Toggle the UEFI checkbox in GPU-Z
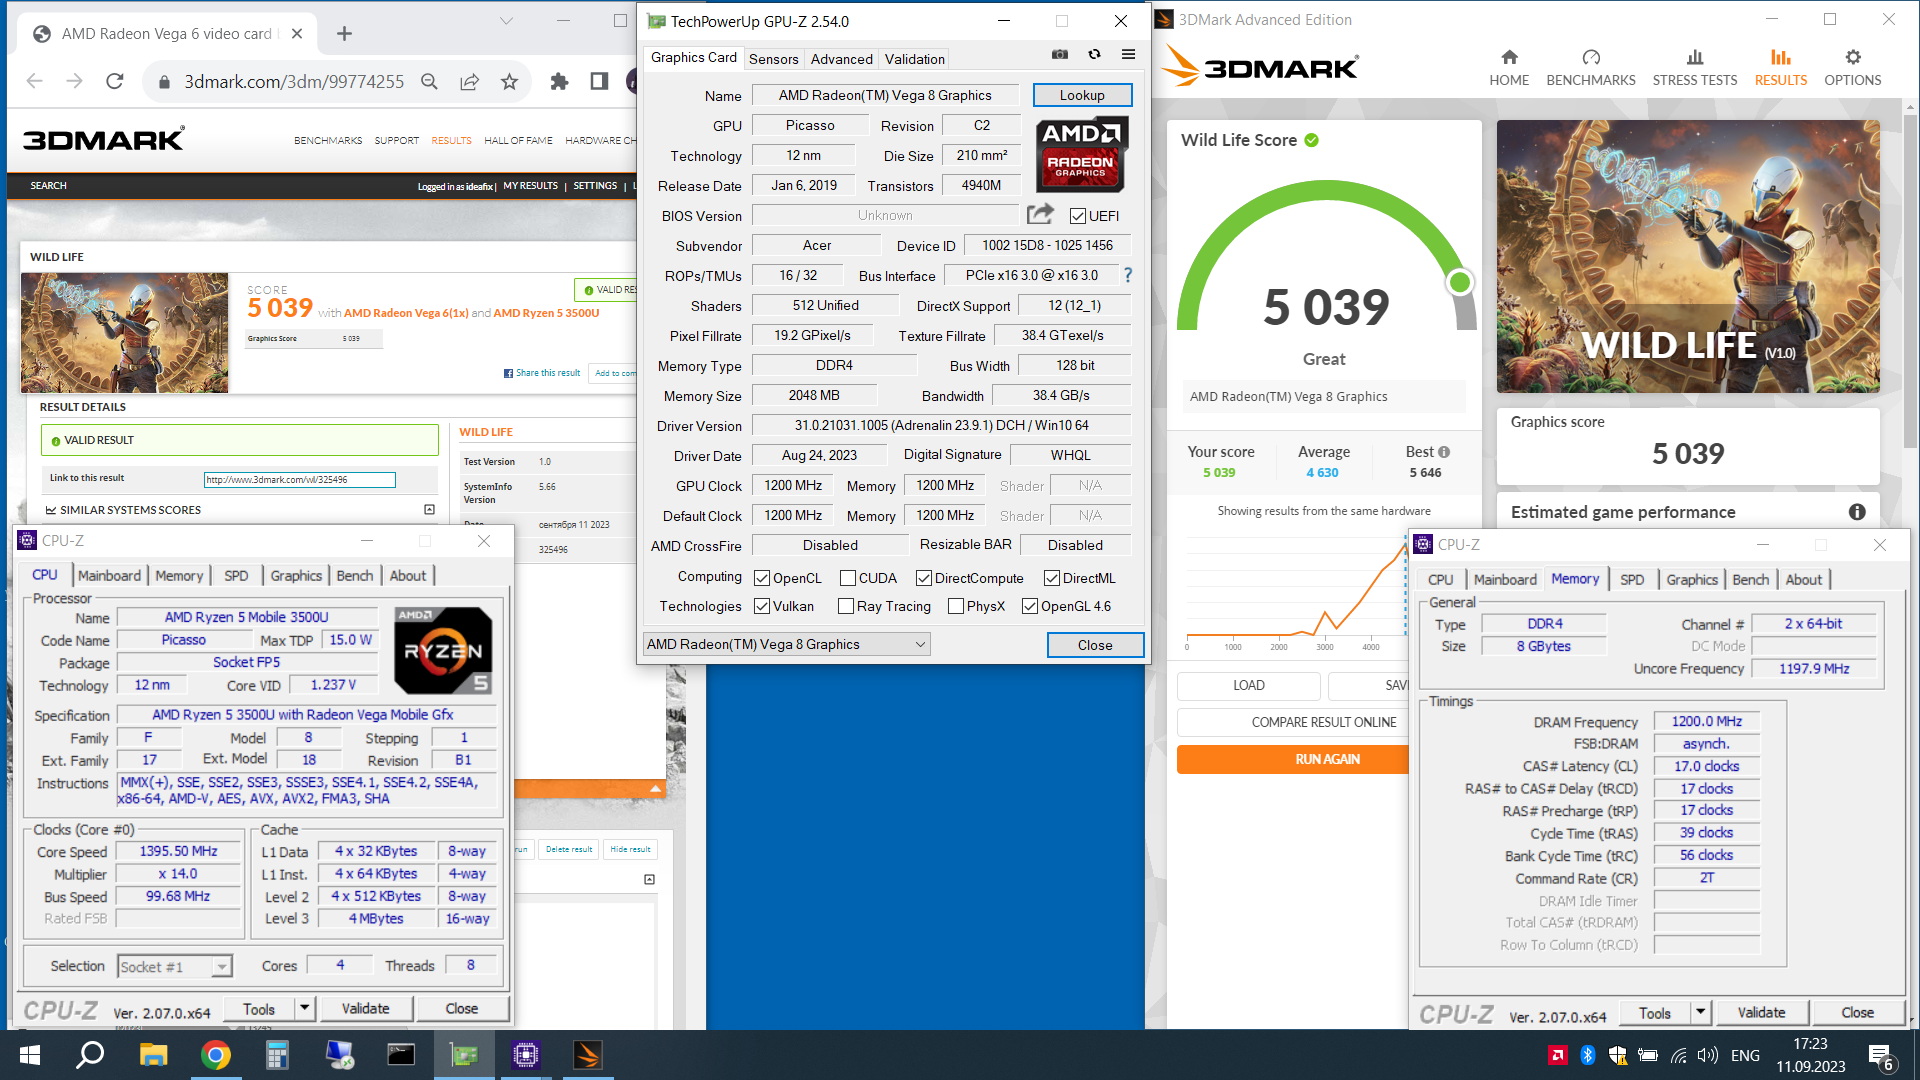 click(x=1078, y=216)
